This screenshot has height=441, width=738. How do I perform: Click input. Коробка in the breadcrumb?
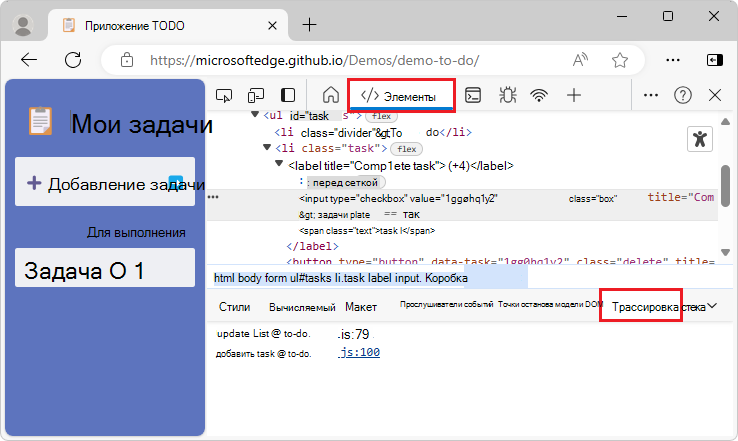[x=431, y=278]
